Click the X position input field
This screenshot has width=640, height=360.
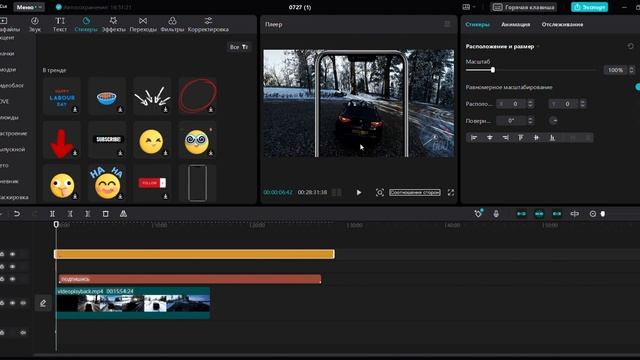pos(515,104)
